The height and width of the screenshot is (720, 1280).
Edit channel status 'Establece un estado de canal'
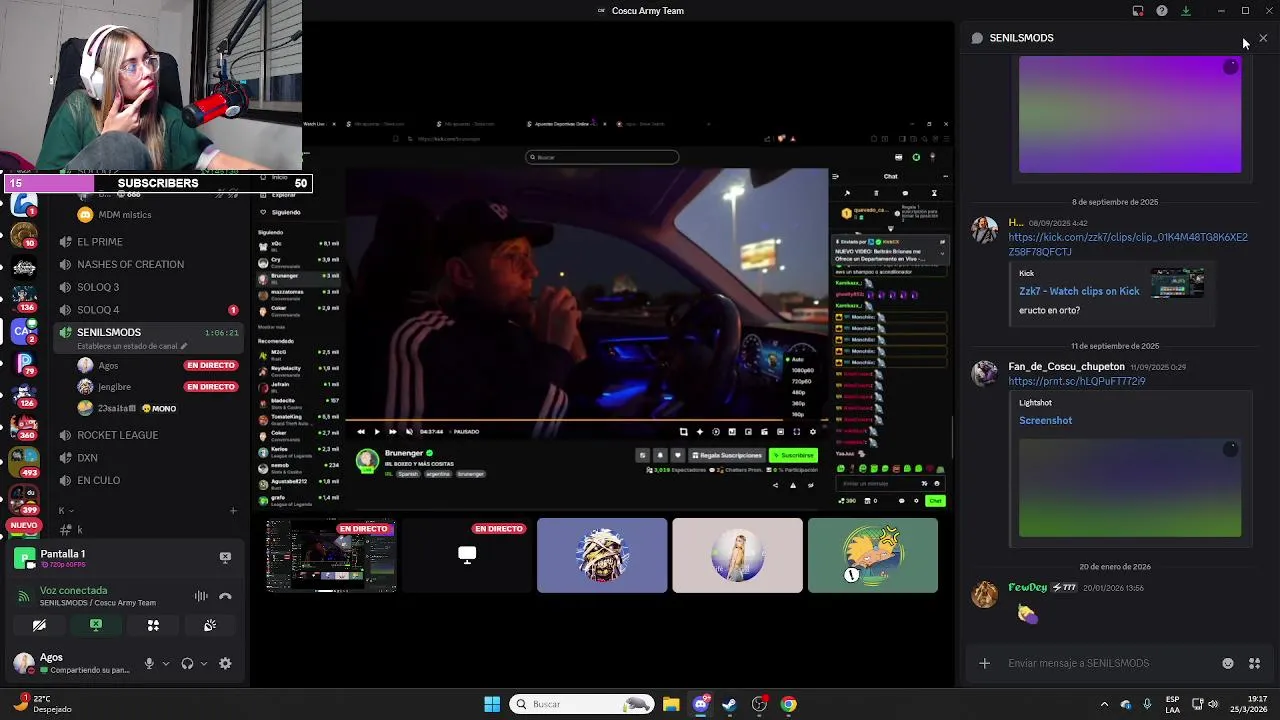132,346
